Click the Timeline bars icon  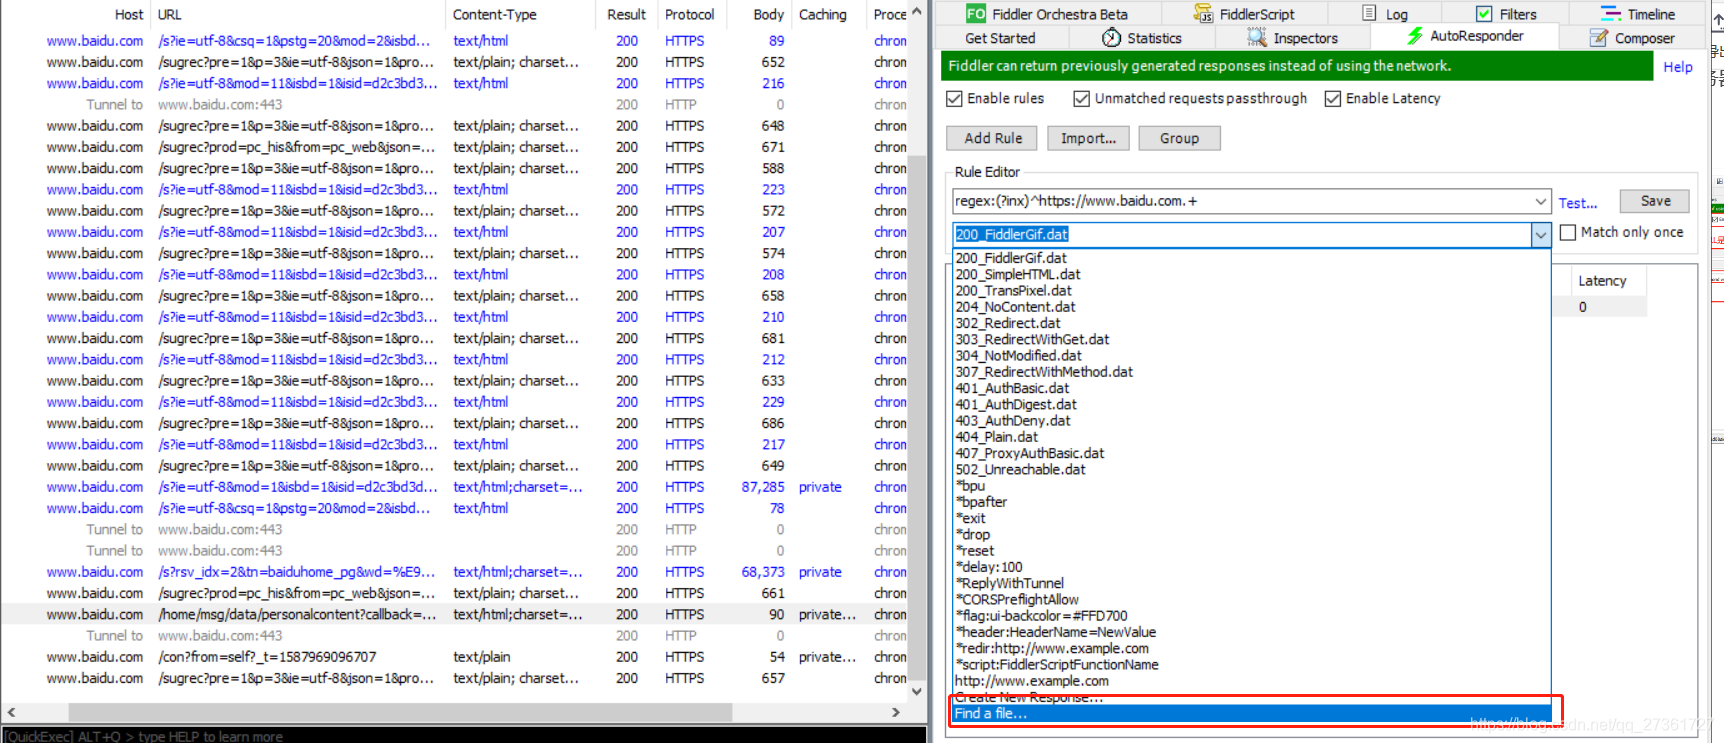[1610, 14]
